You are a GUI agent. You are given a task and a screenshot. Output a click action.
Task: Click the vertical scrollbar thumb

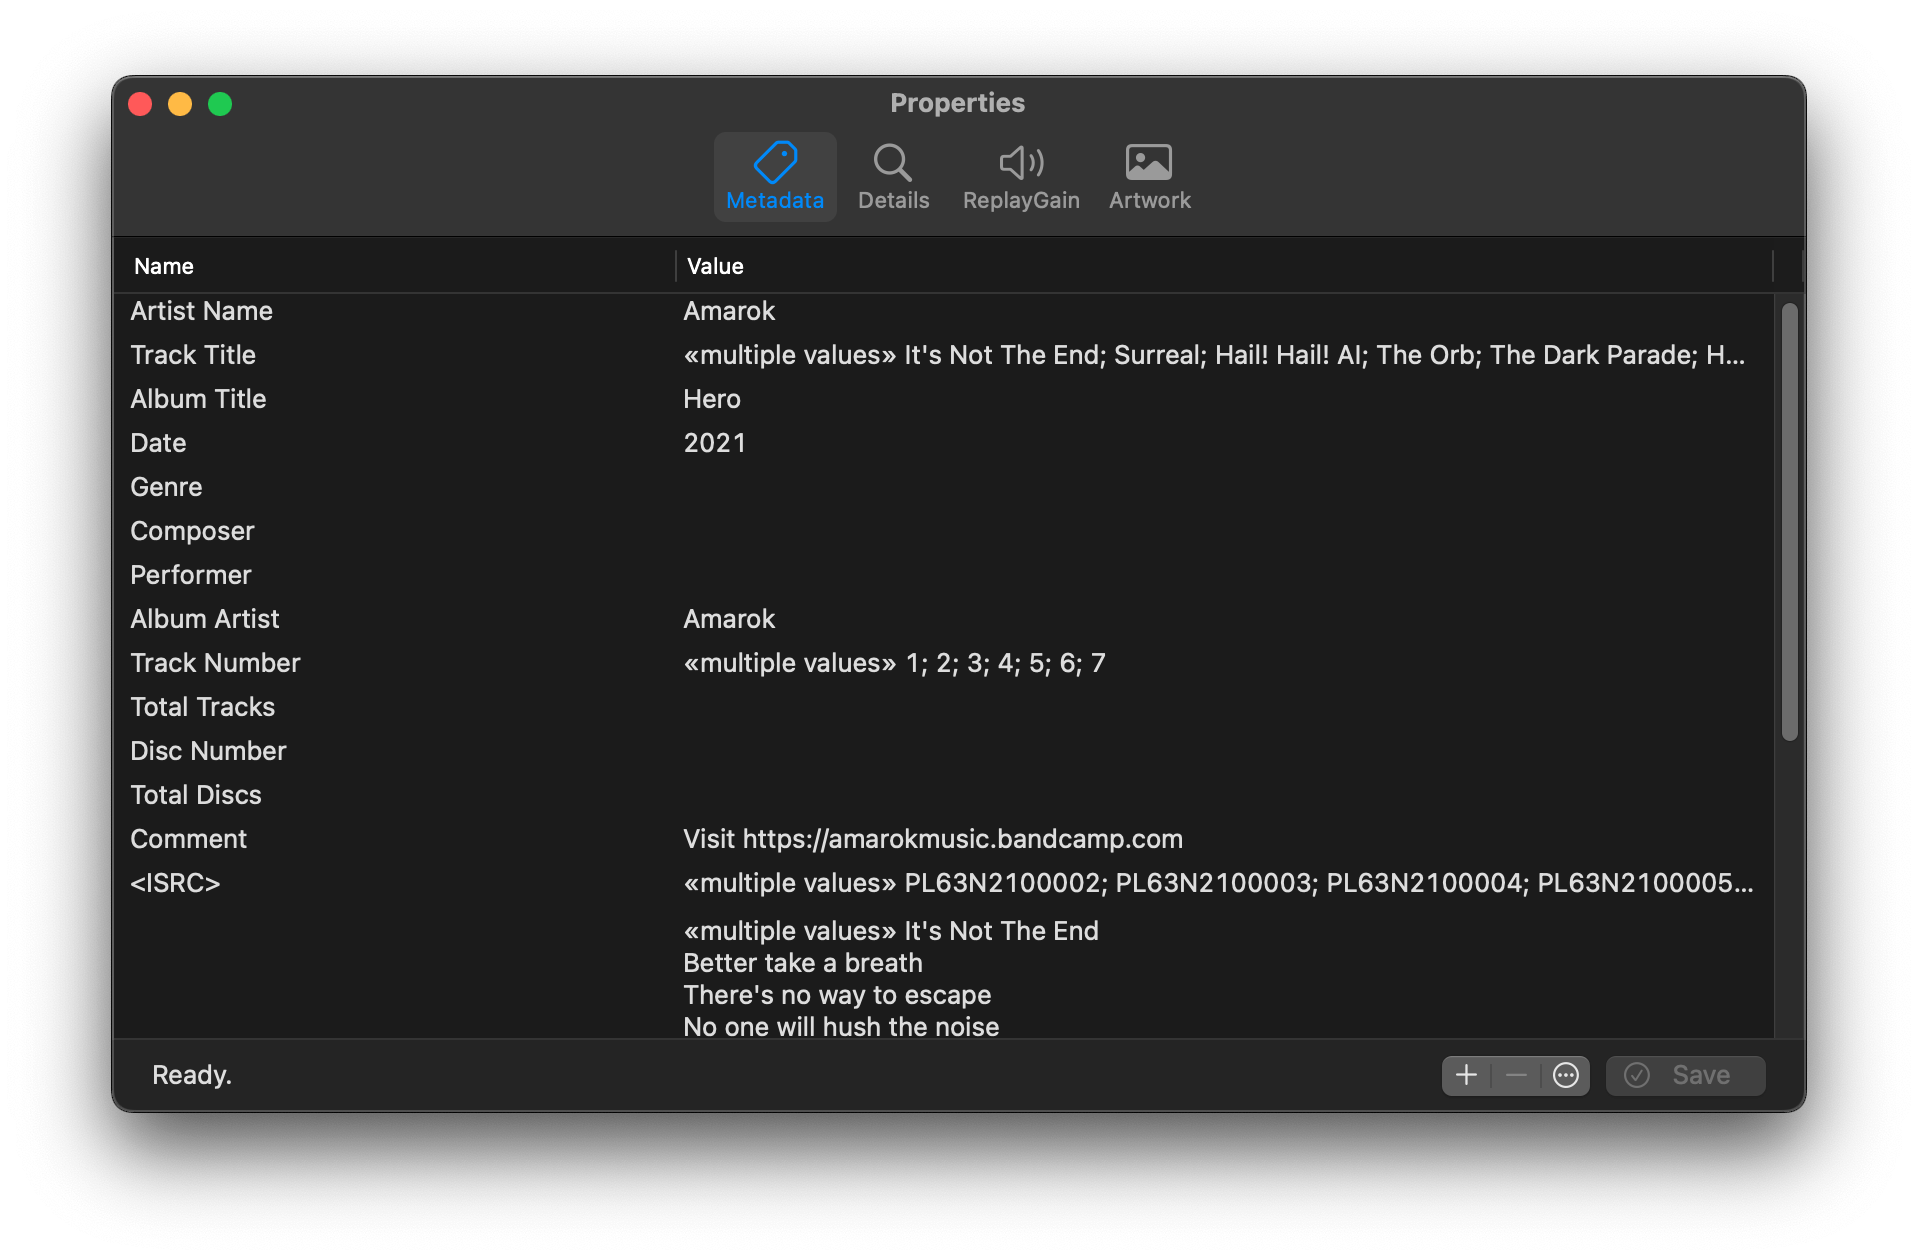click(1789, 521)
